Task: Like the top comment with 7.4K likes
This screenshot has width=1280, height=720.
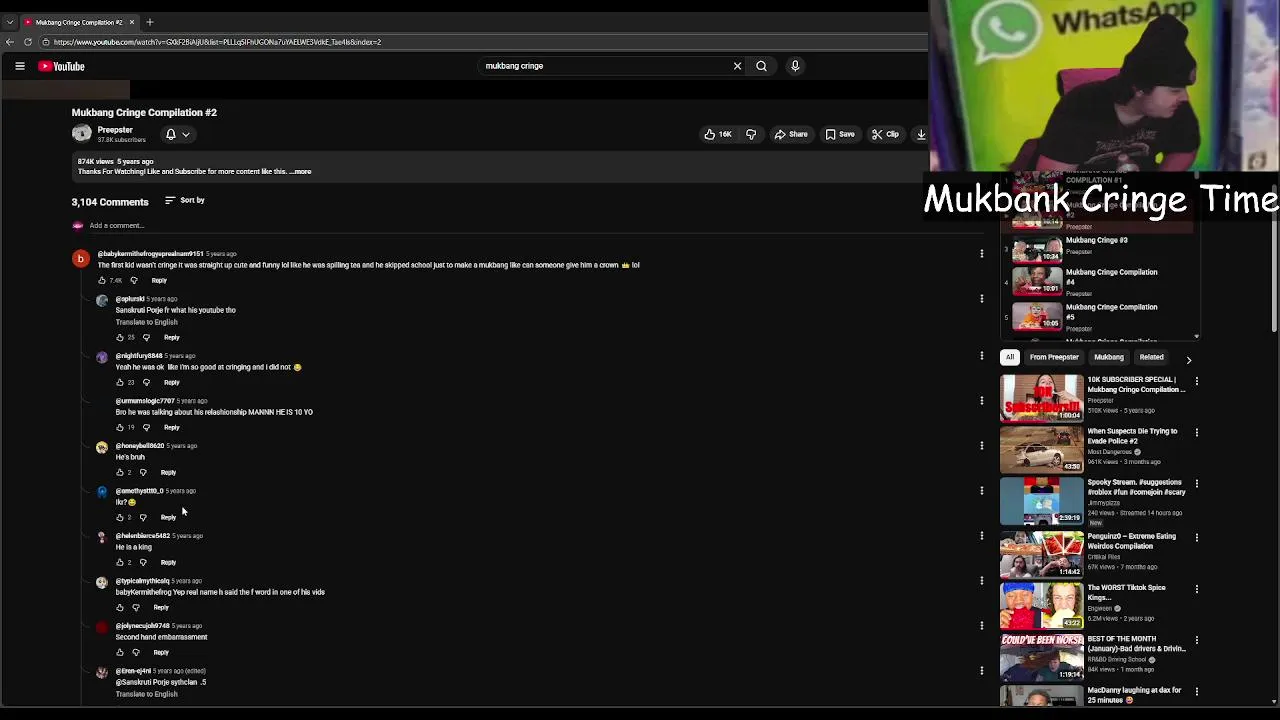Action: (102, 281)
